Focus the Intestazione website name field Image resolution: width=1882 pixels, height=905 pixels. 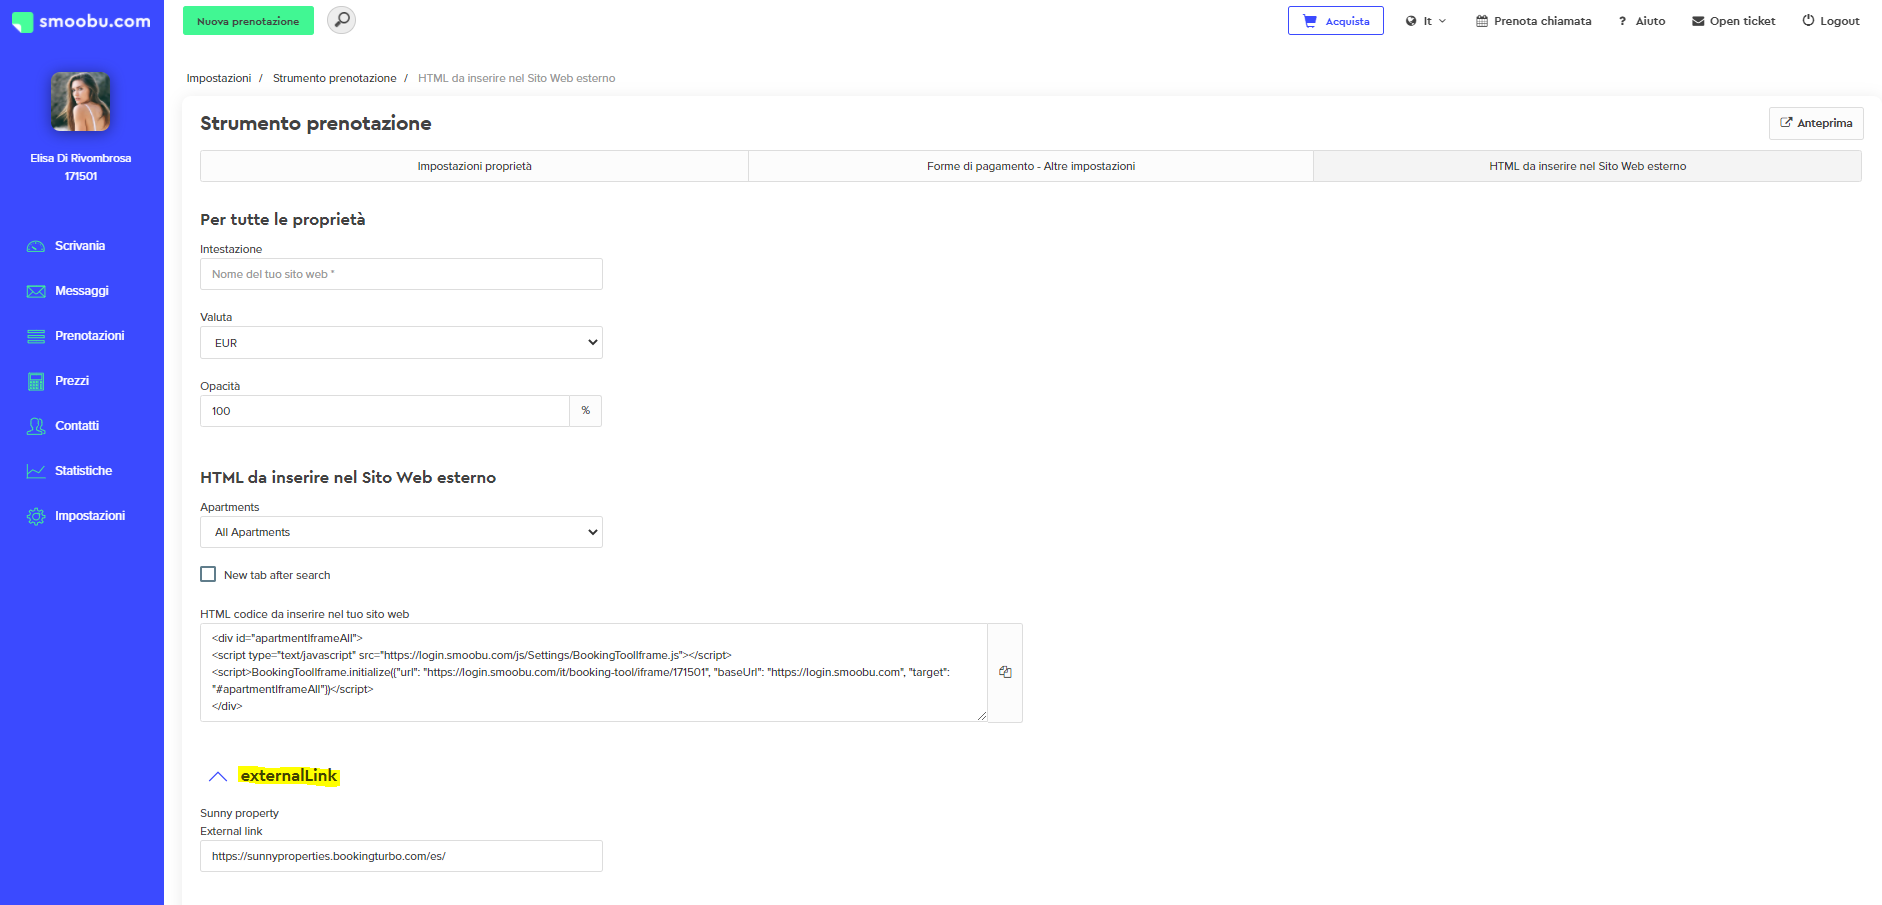[401, 274]
